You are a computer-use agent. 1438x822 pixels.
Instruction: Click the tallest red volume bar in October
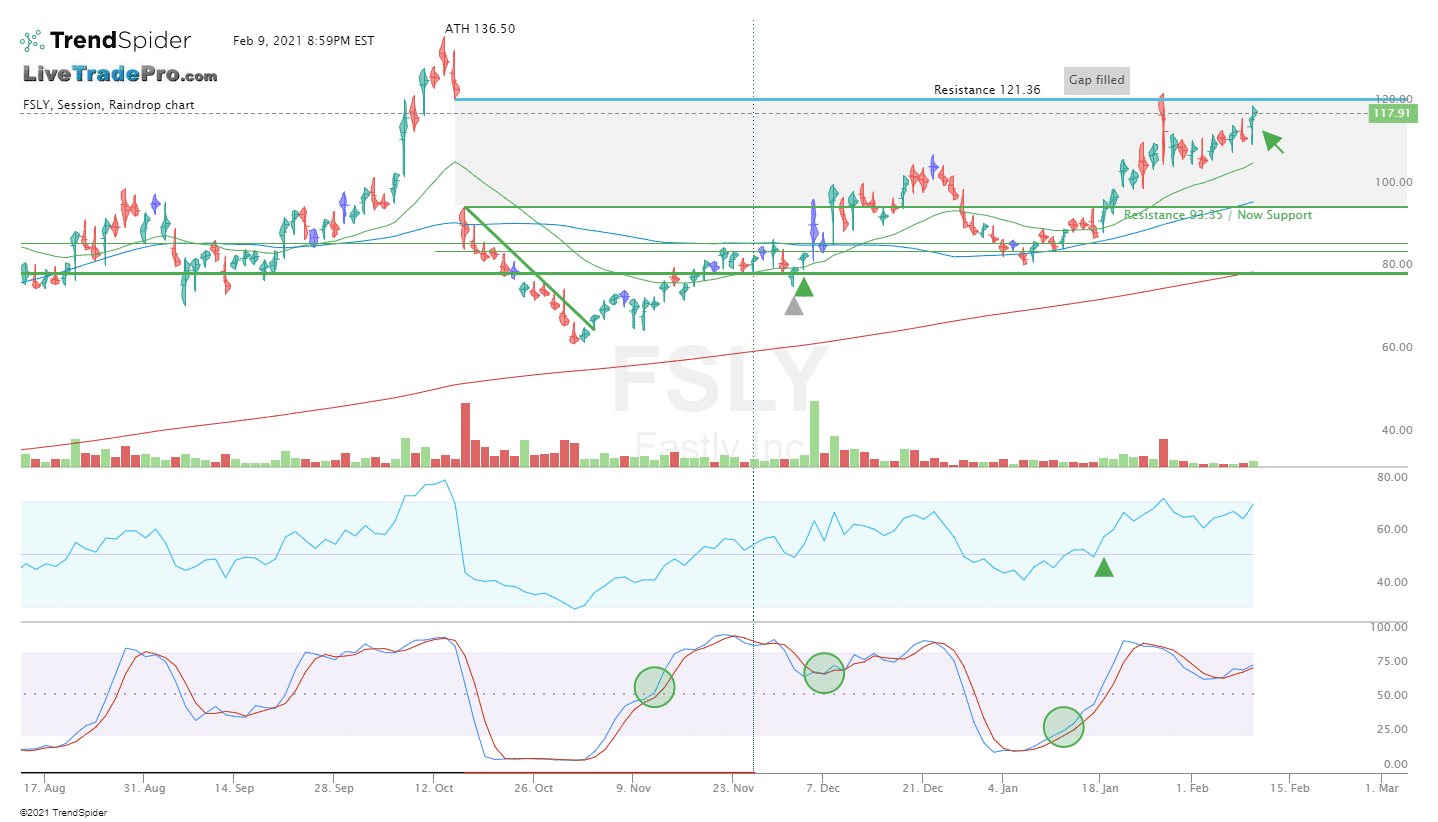(x=464, y=435)
